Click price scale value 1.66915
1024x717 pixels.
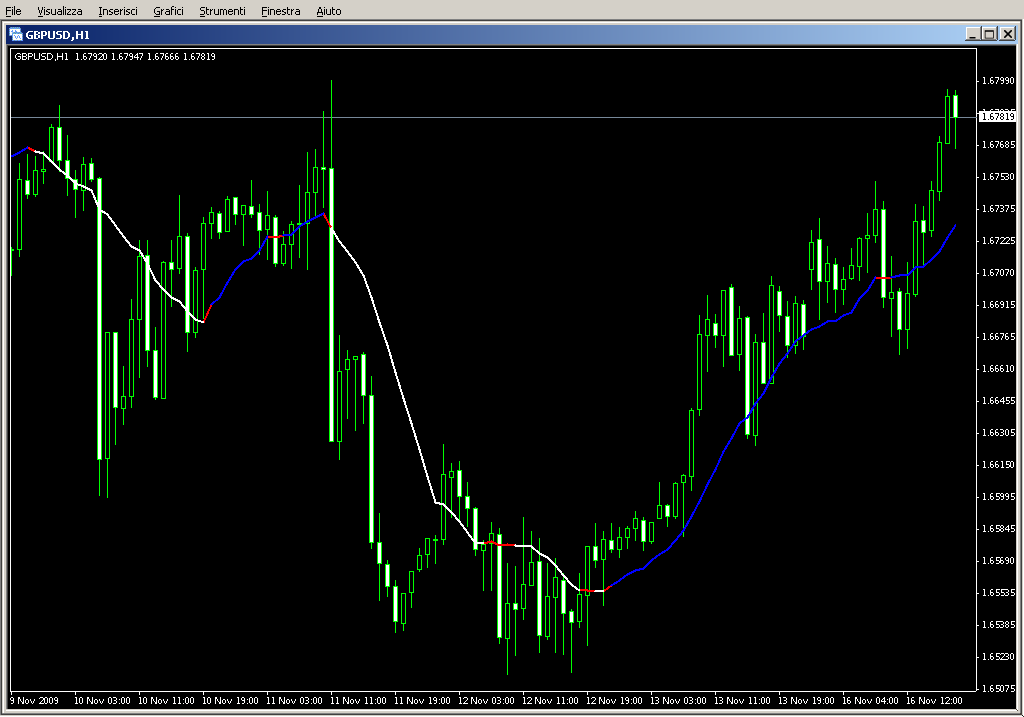pos(999,305)
